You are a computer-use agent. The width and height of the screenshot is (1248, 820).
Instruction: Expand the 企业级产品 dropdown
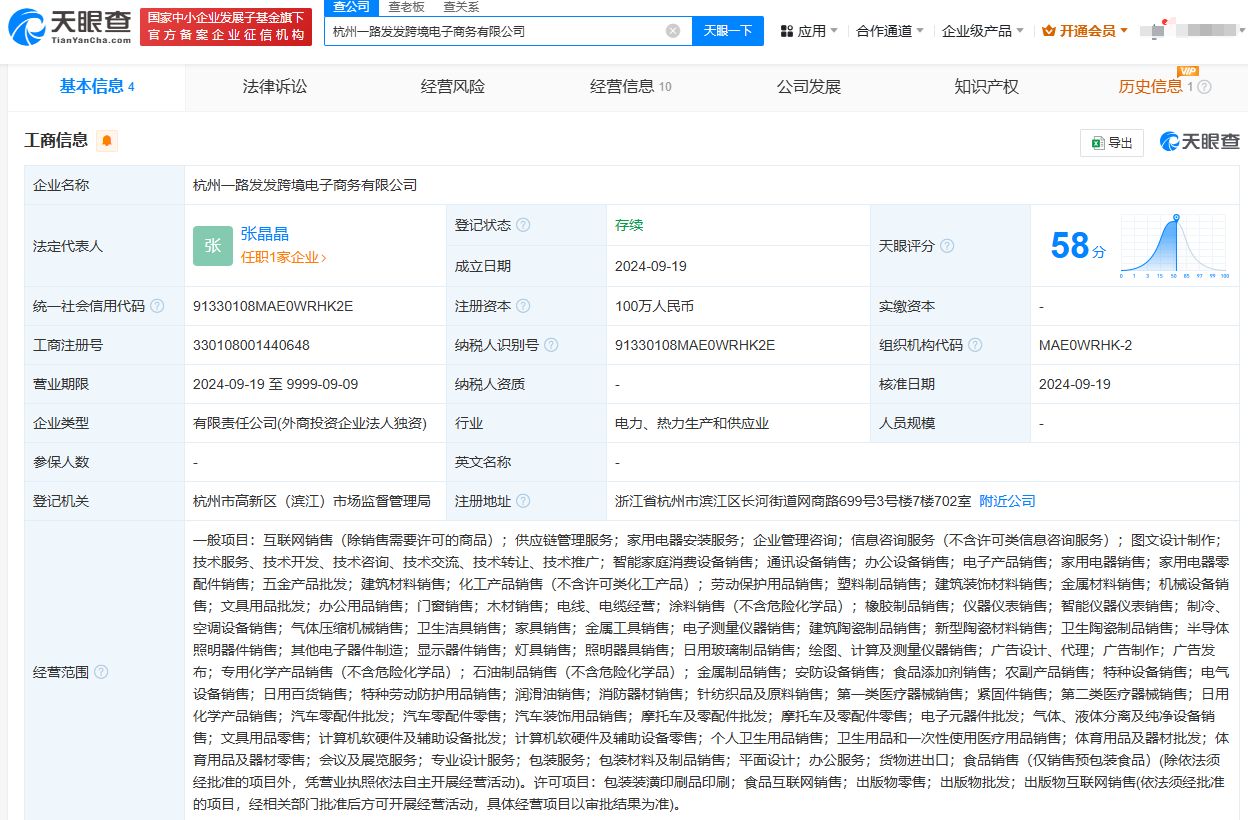point(983,31)
